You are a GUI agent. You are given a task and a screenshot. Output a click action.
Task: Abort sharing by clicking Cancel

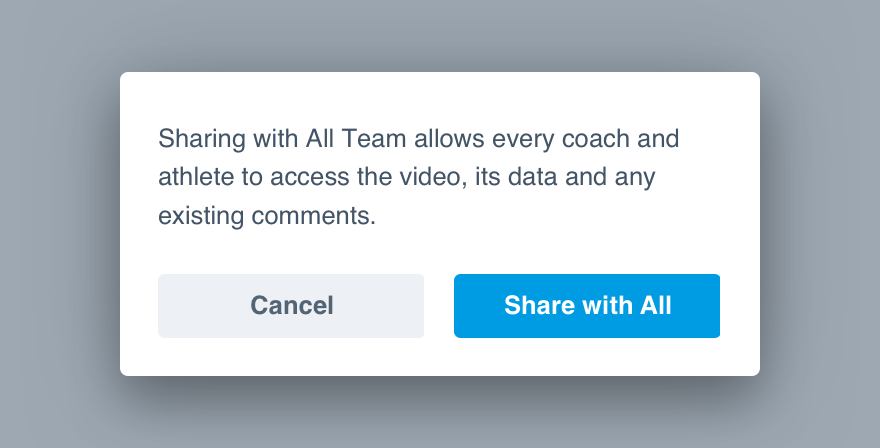coord(291,306)
